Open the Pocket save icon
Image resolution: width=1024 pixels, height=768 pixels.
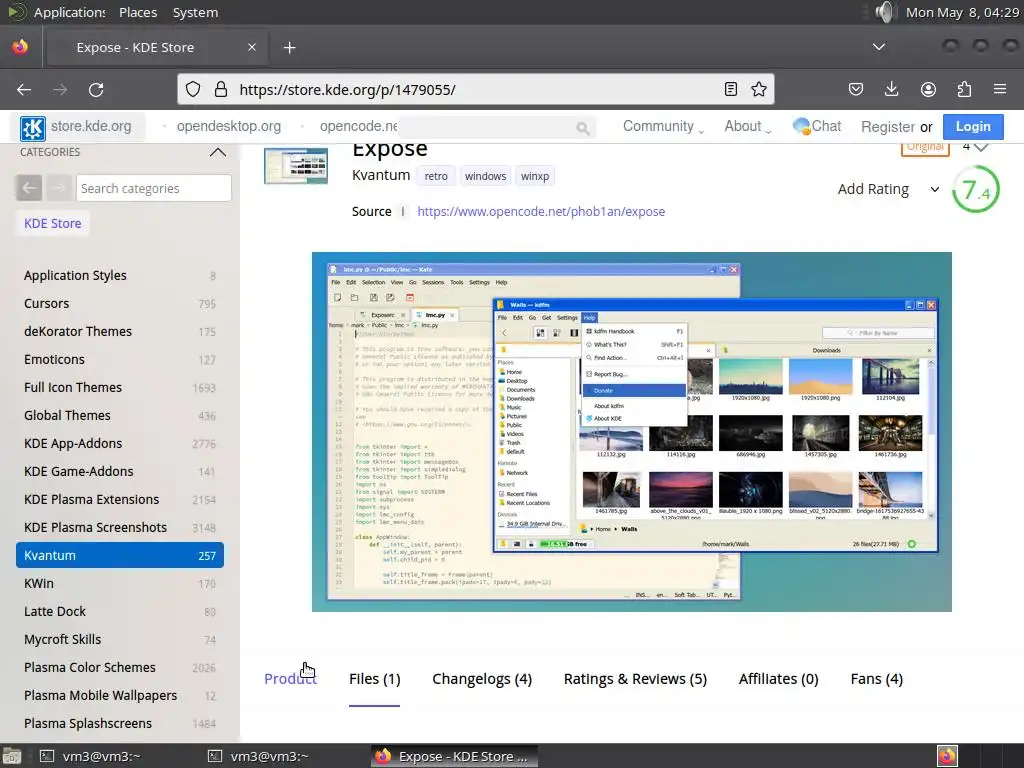[x=856, y=89]
